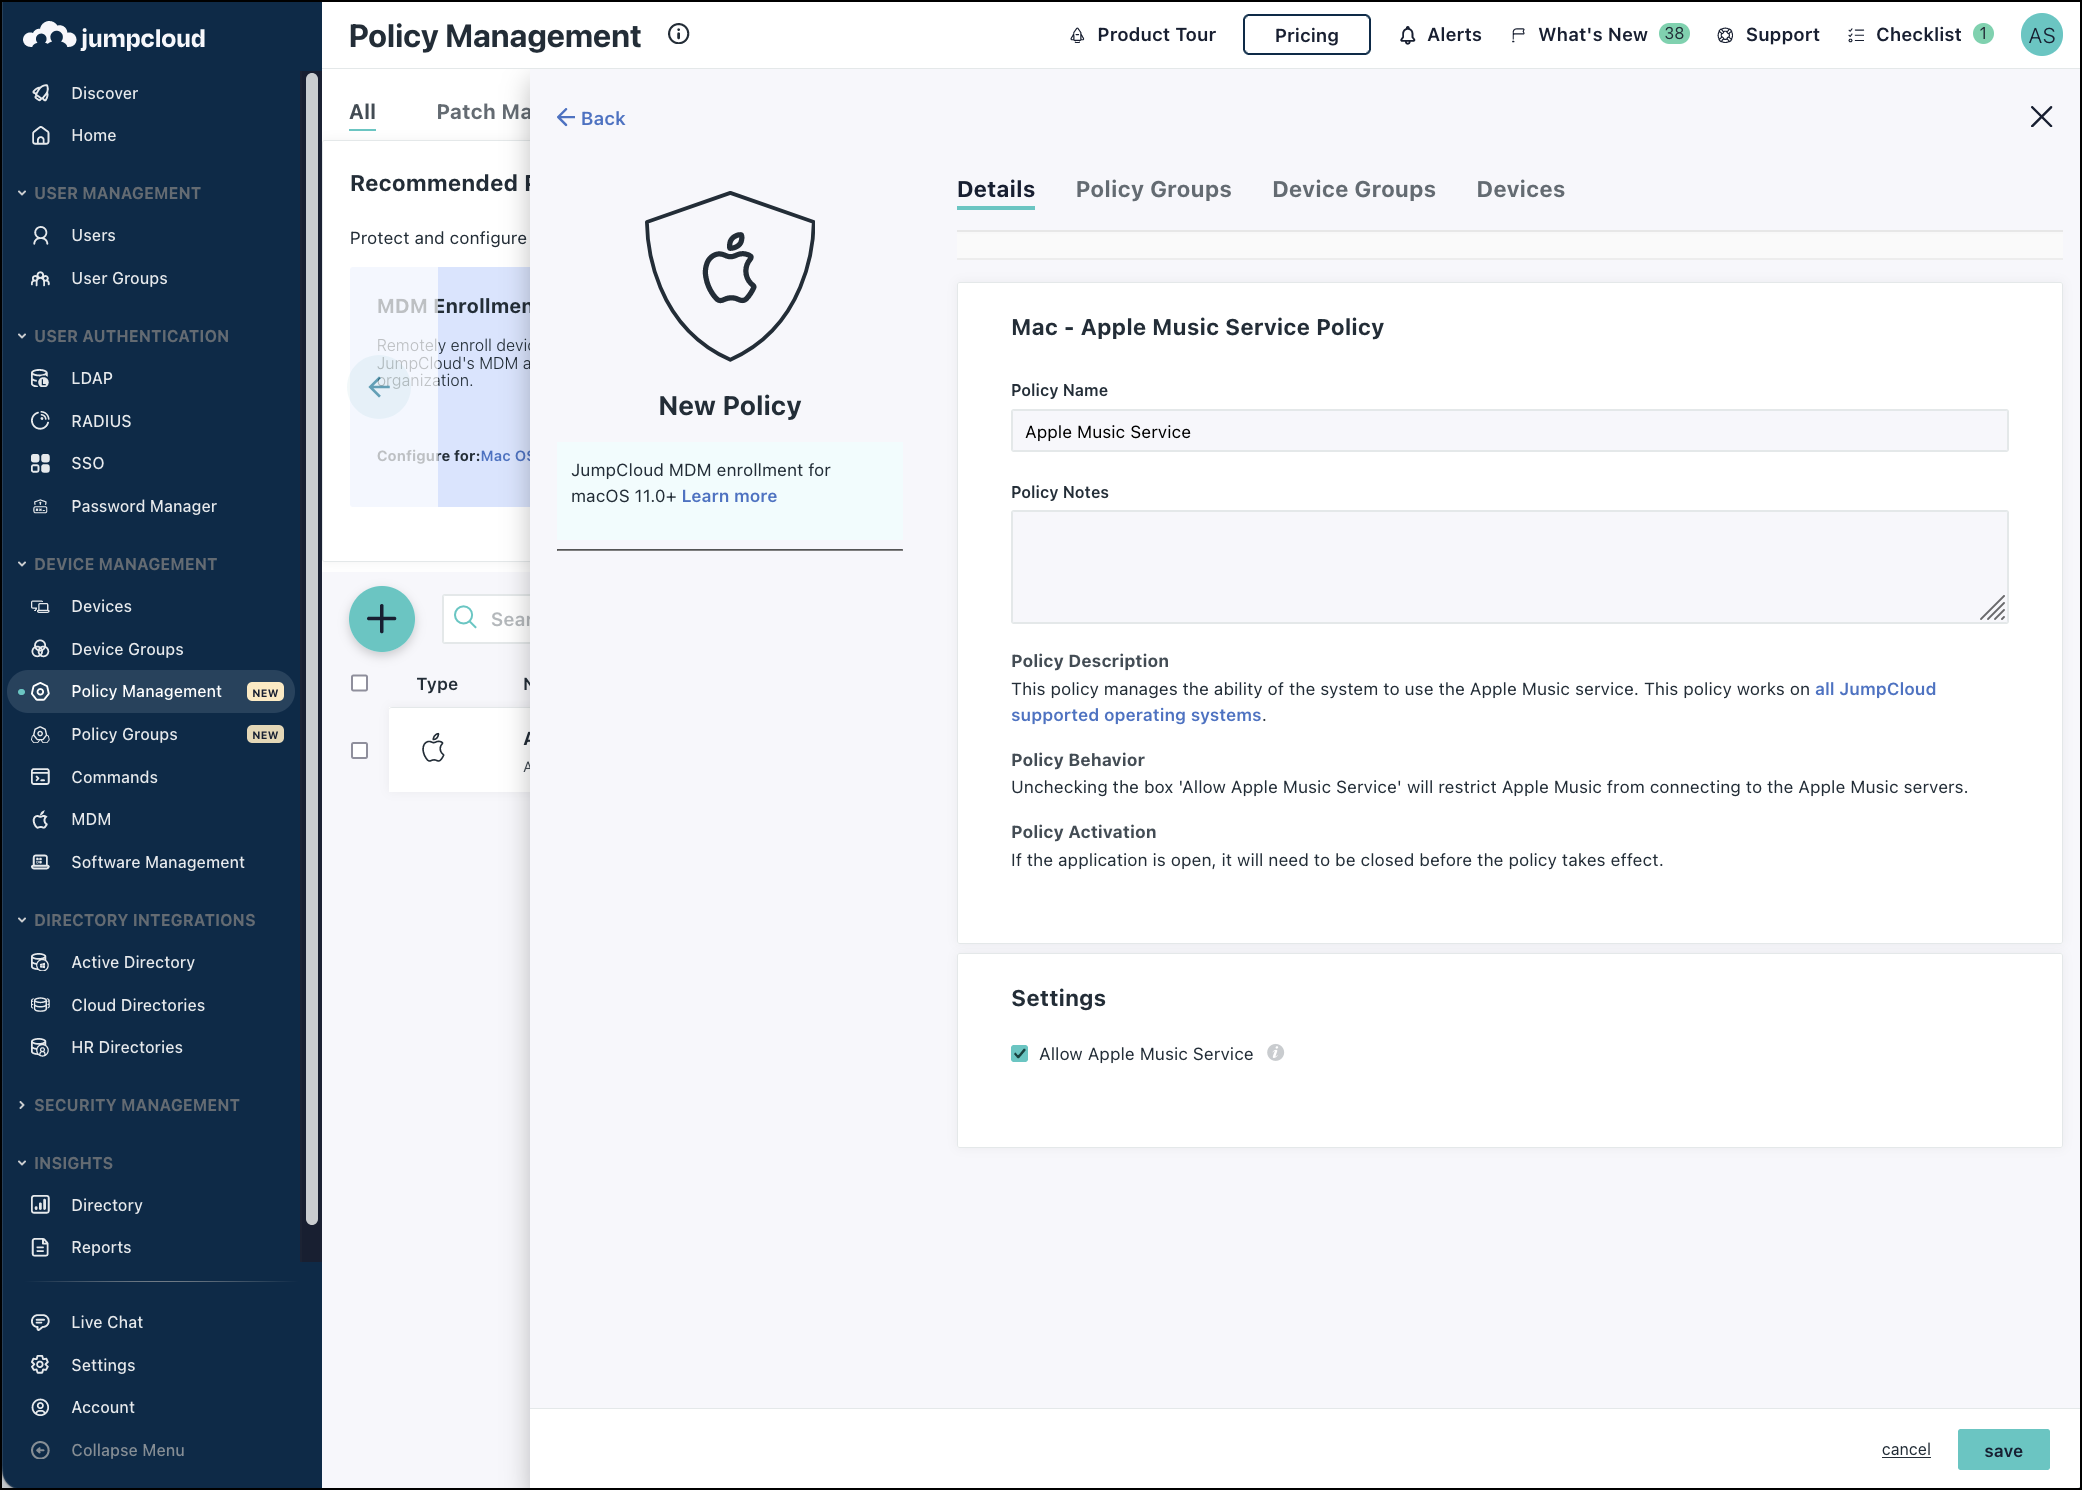Open Alerts bell icon in header
This screenshot has height=1490, width=2082.
point(1408,35)
